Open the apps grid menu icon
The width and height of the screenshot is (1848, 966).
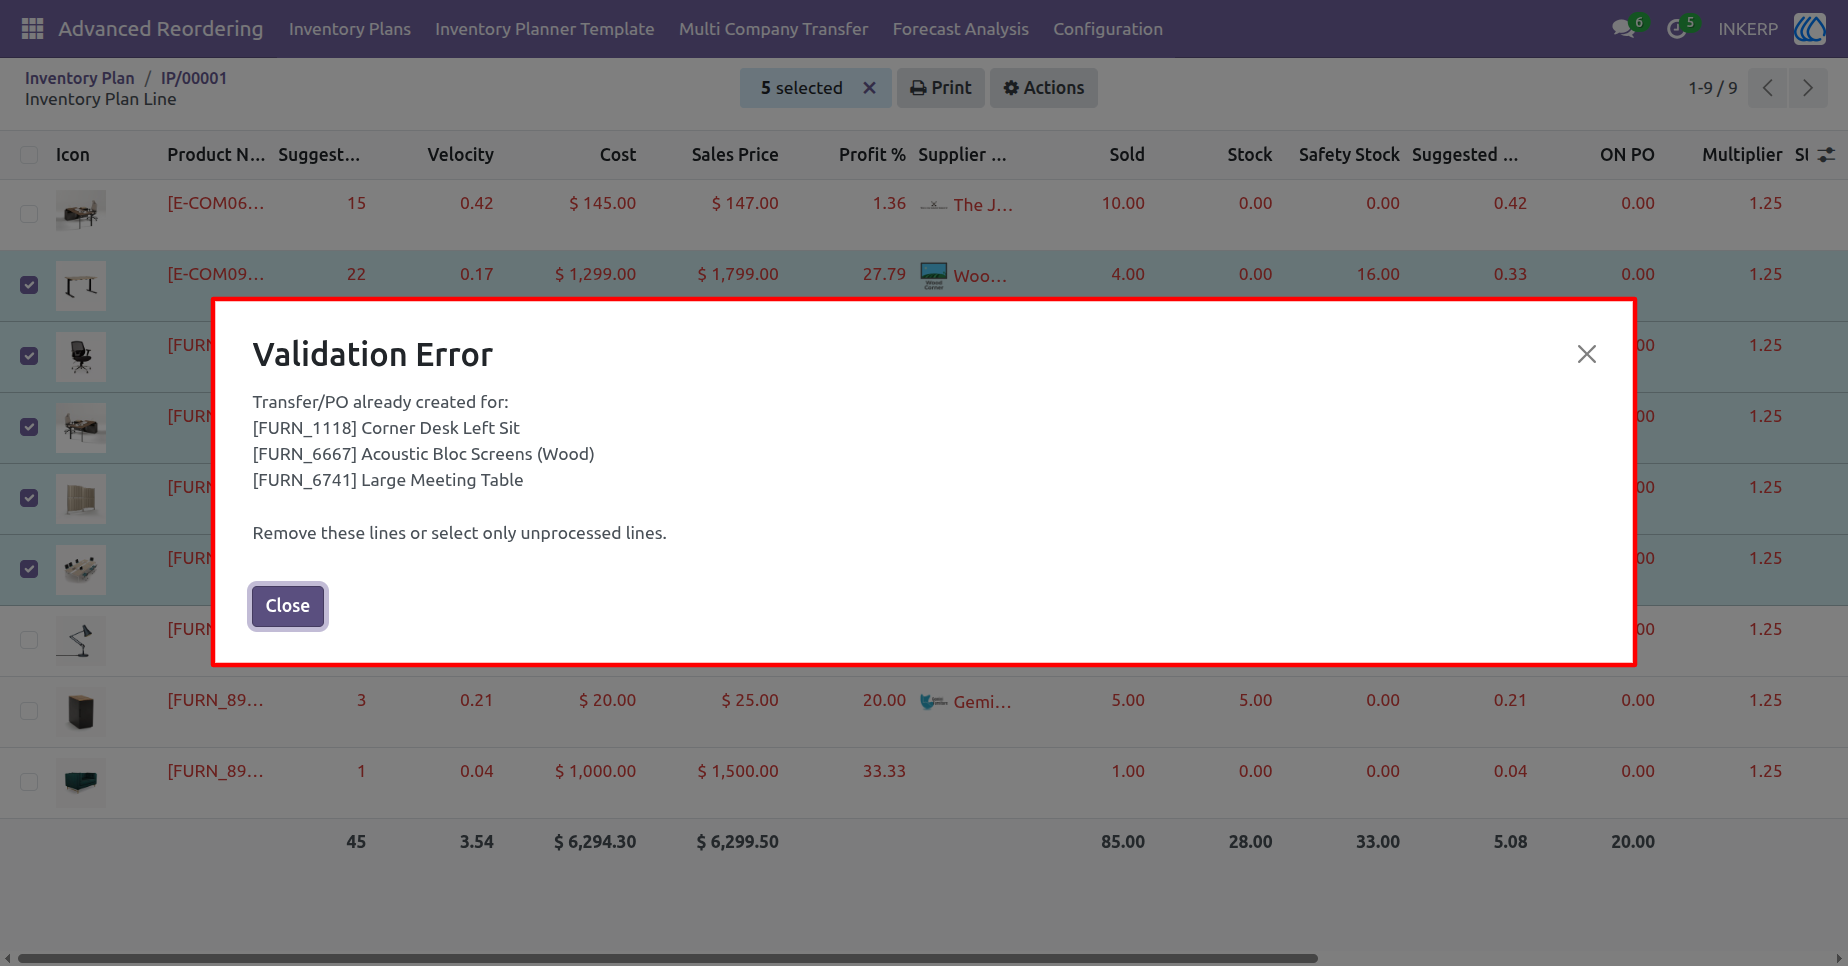32,29
